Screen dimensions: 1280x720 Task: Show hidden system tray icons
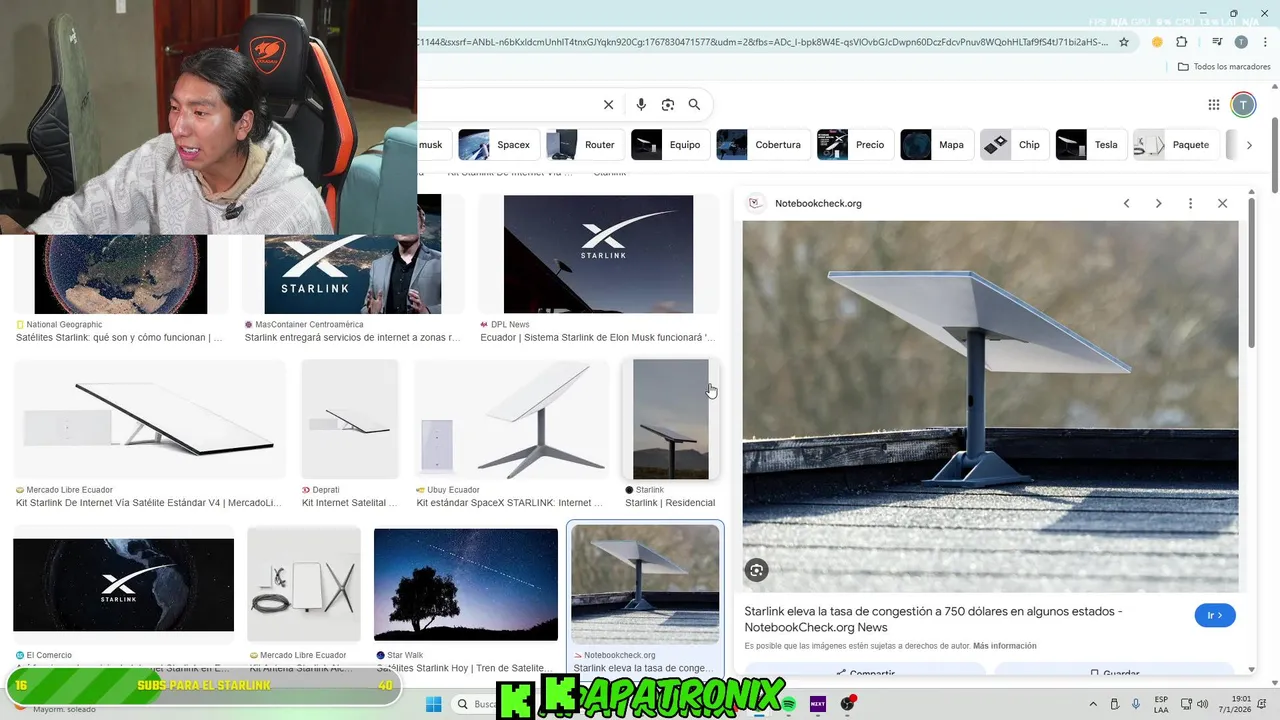click(x=1093, y=704)
